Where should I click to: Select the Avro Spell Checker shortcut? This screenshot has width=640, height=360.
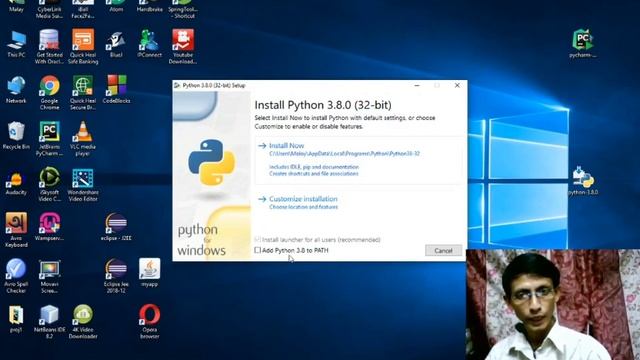click(16, 276)
